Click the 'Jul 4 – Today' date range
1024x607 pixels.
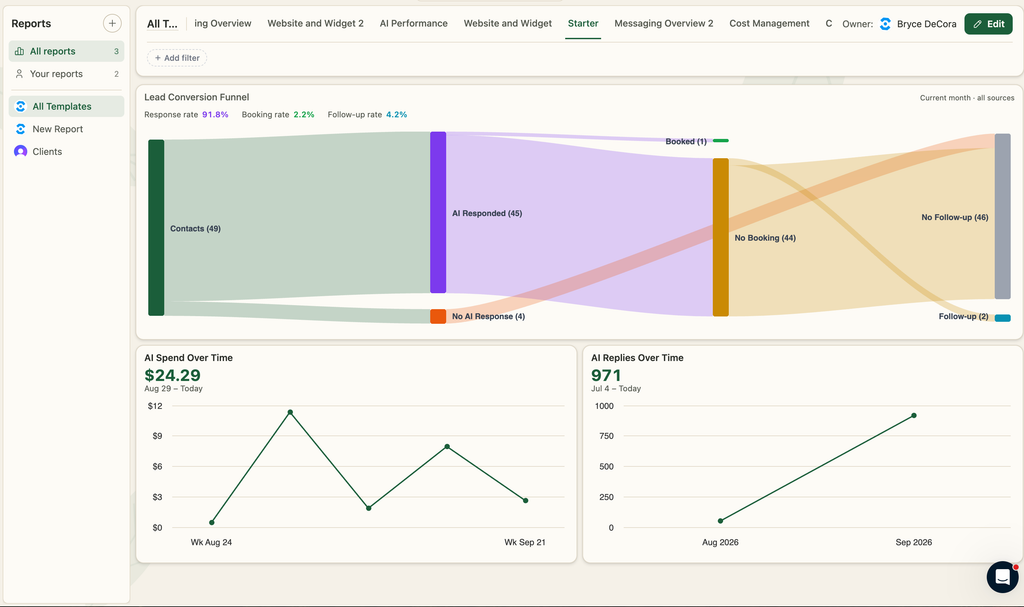616,388
